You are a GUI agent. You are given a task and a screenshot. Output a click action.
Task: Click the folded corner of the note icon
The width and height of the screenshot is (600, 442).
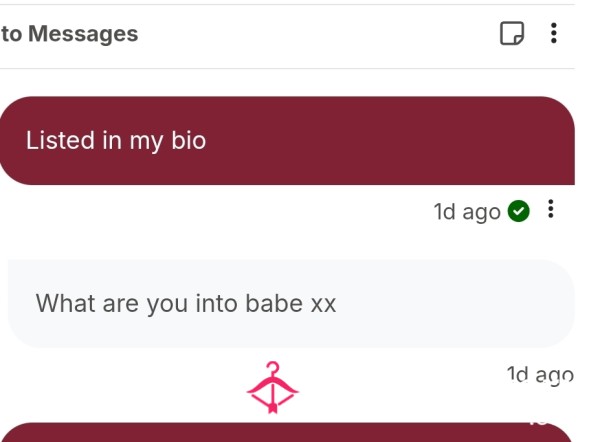[x=518, y=39]
